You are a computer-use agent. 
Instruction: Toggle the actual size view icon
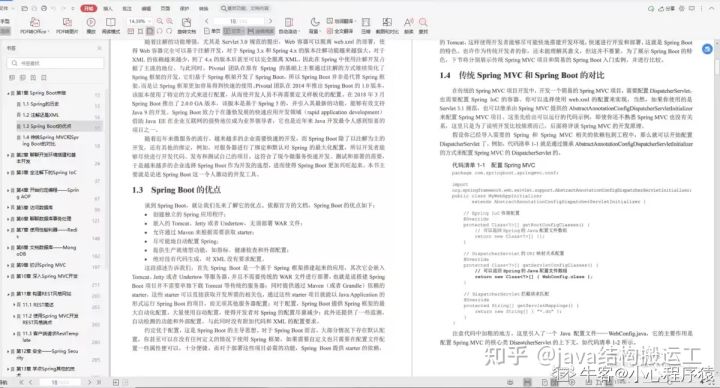point(131,31)
